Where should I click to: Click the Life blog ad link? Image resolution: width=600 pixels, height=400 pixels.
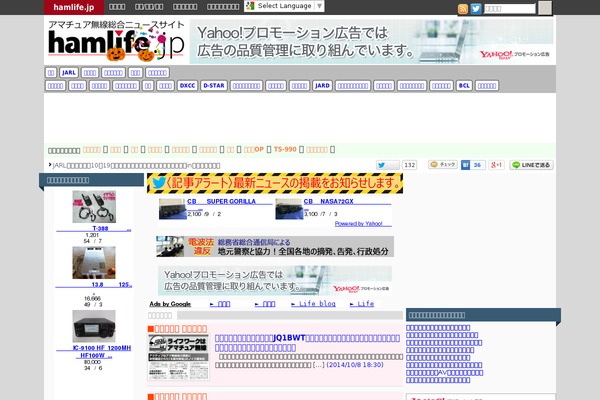[313, 304]
